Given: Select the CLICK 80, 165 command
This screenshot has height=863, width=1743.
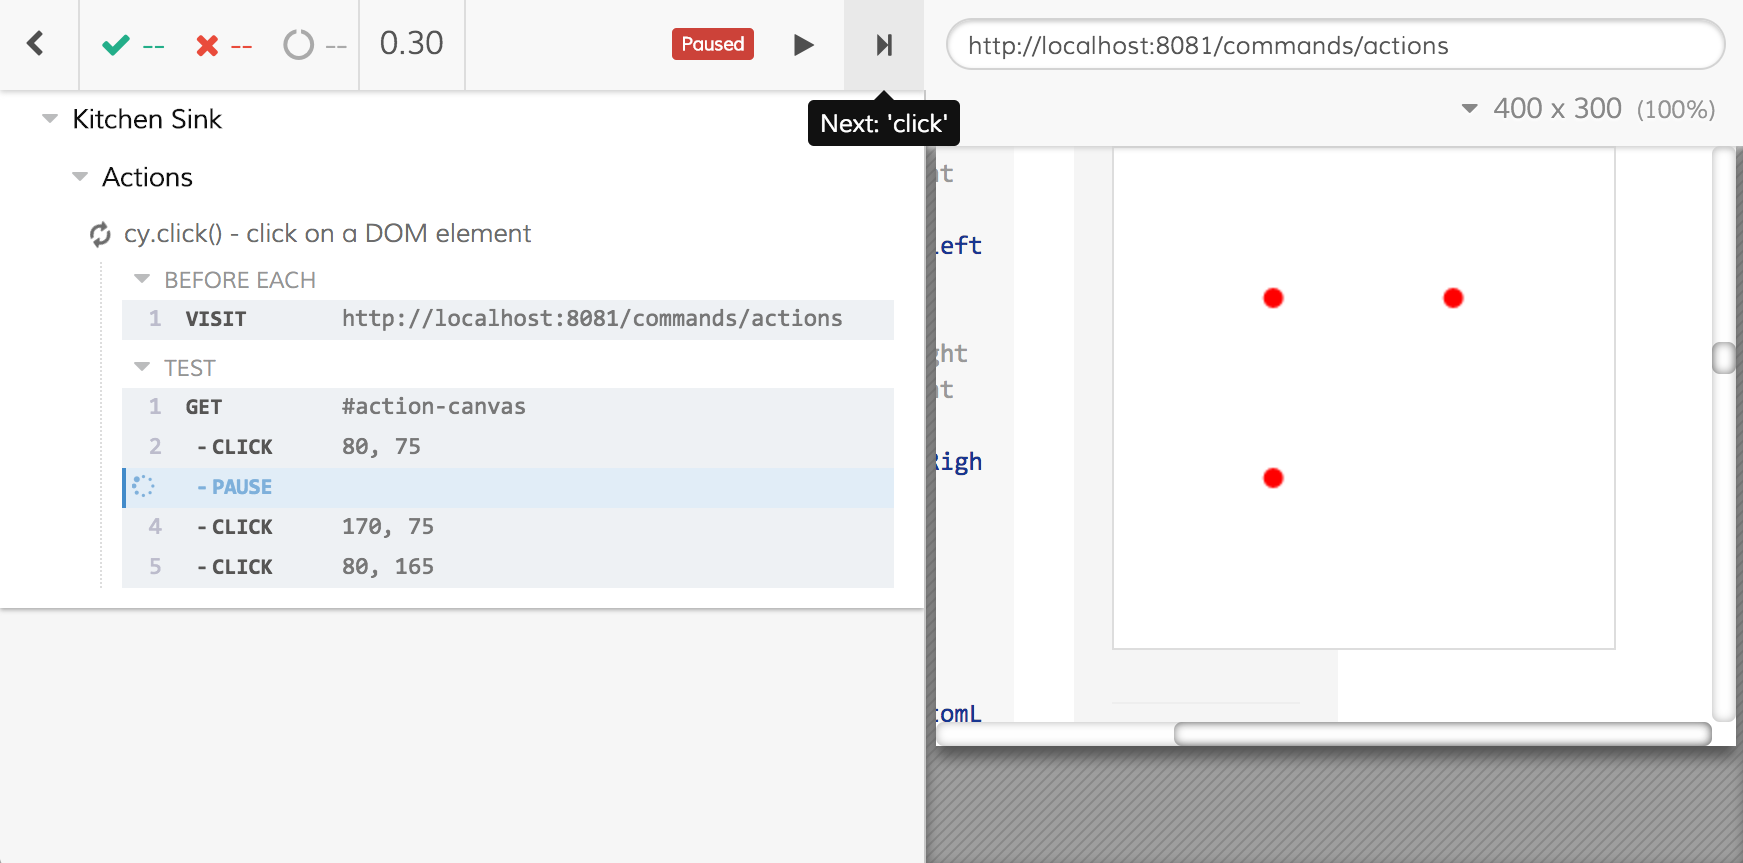Looking at the screenshot, I should pos(508,567).
